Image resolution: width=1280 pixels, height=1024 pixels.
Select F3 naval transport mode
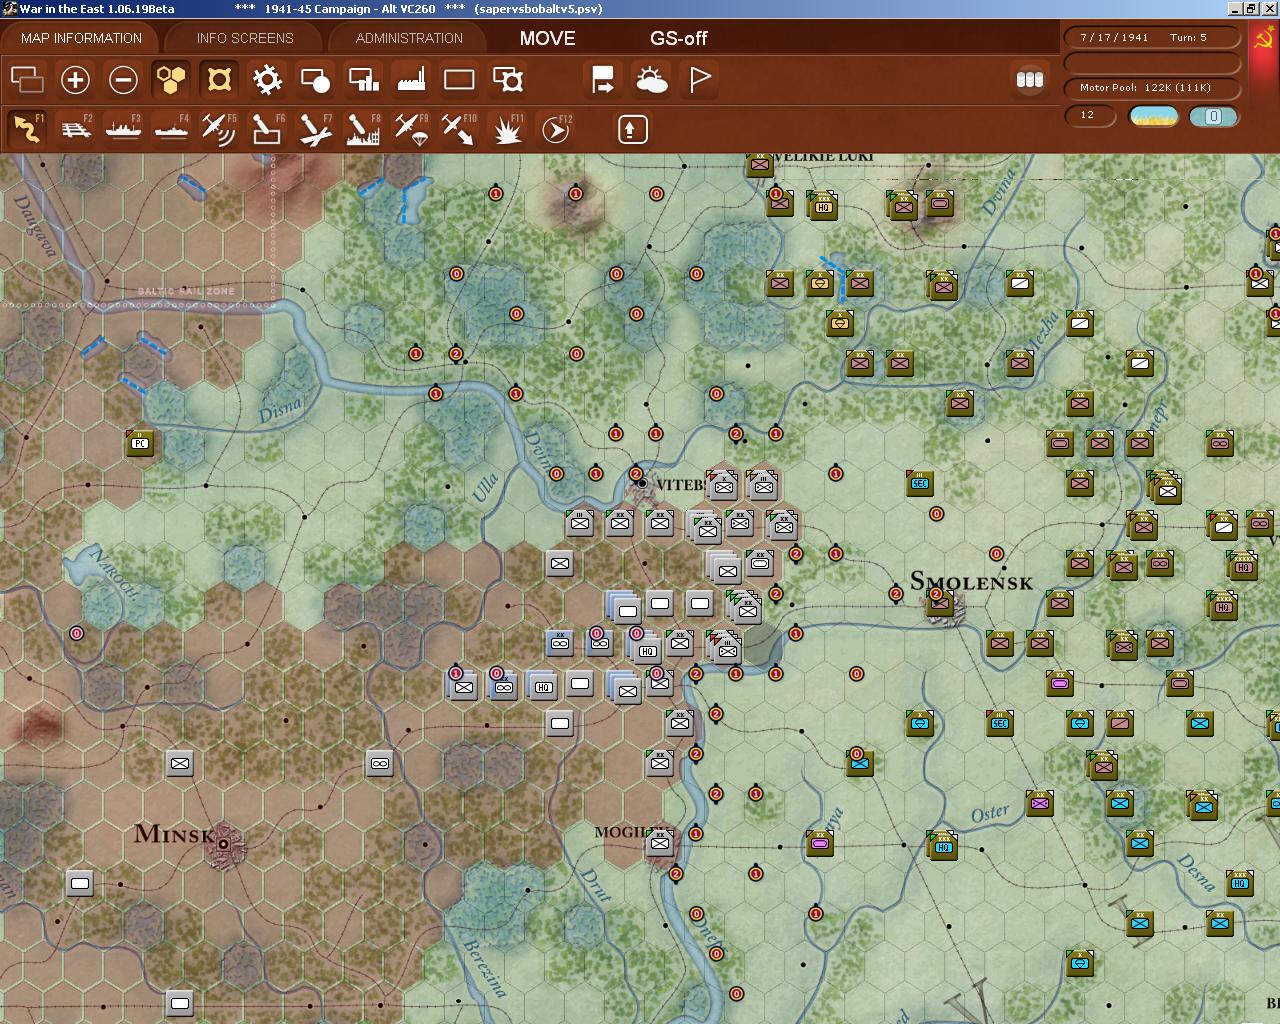point(123,129)
